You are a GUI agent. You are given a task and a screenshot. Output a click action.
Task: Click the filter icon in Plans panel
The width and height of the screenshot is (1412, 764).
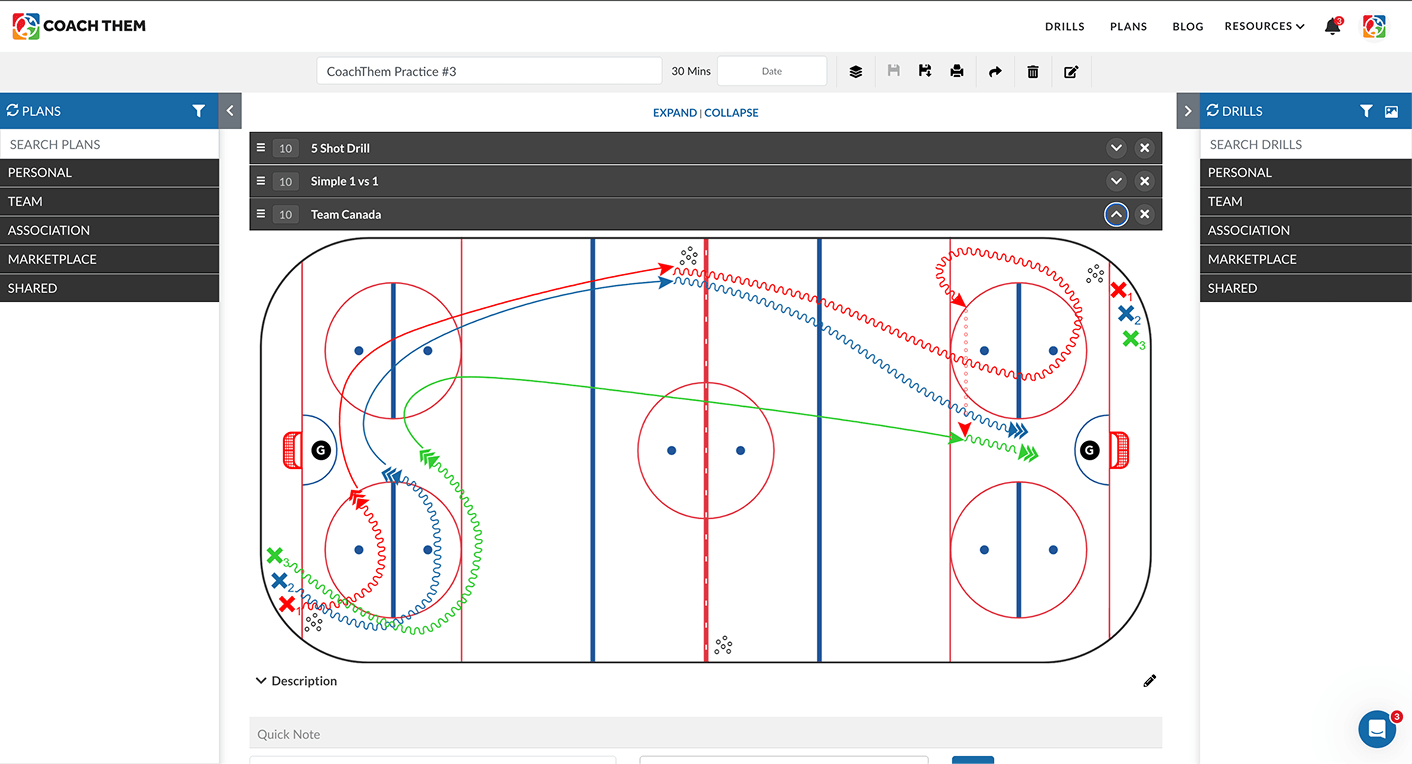click(x=198, y=111)
